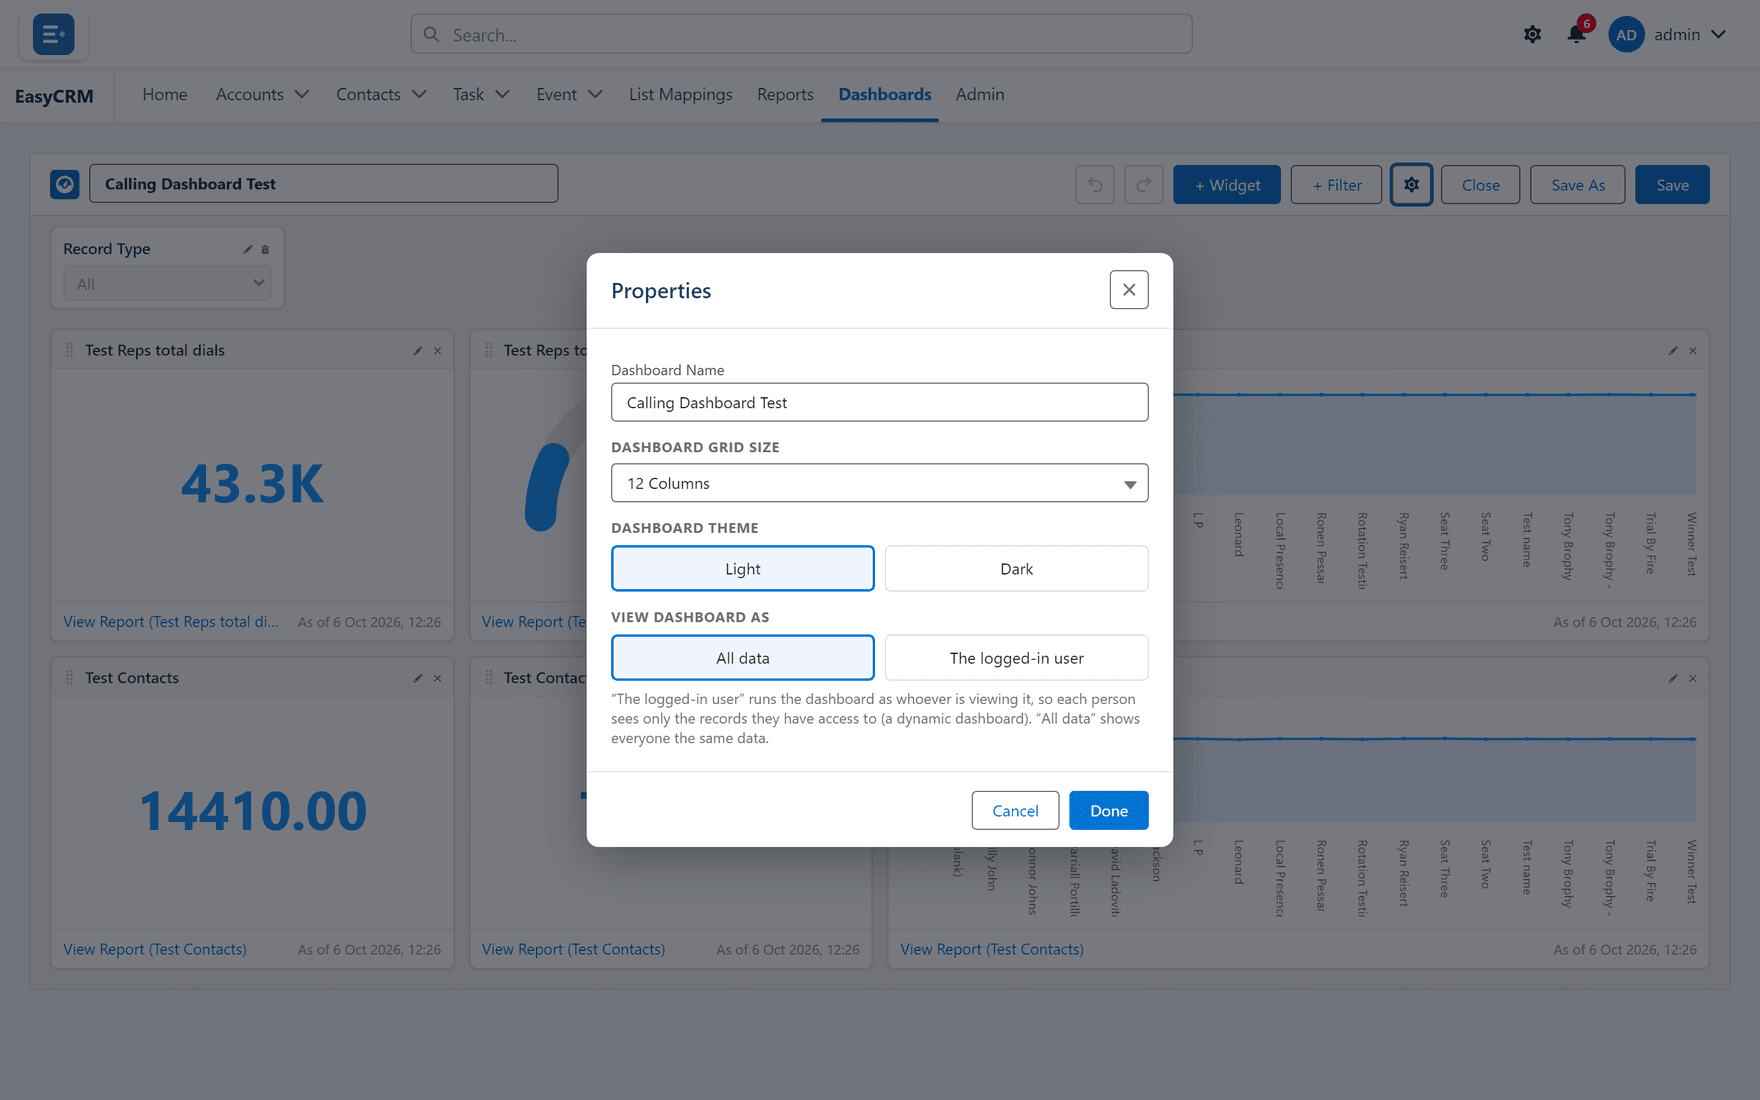Cancel the Properties dialog

point(1015,811)
